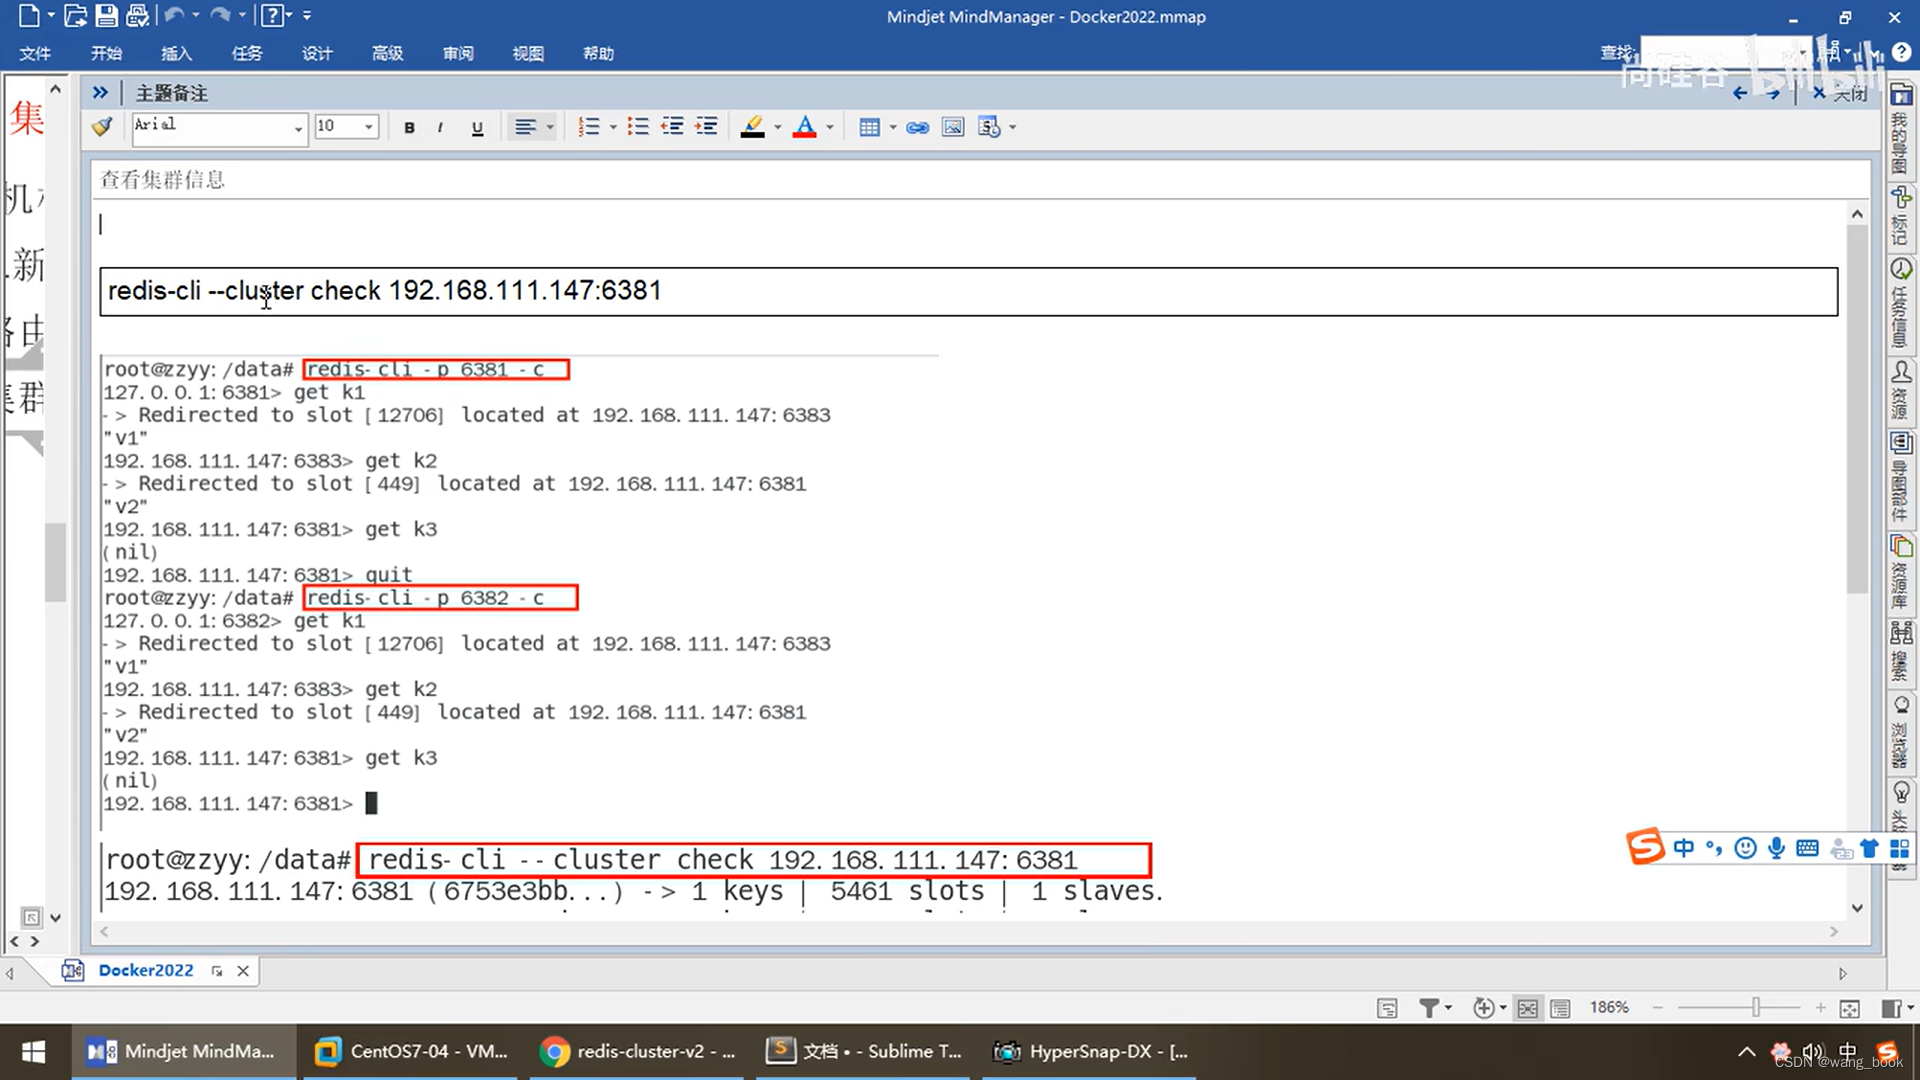Click the zoom slider handle in the status bar
This screenshot has width=1920, height=1080.
point(1756,1008)
